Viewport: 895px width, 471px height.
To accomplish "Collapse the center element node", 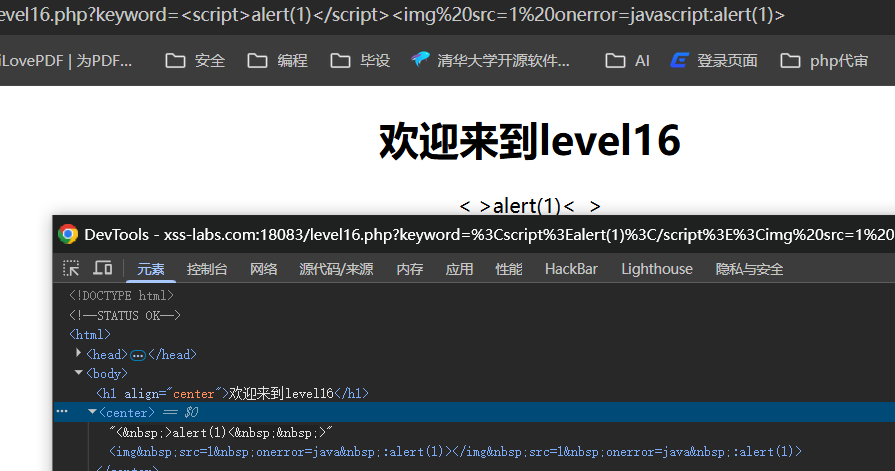I will coord(92,412).
